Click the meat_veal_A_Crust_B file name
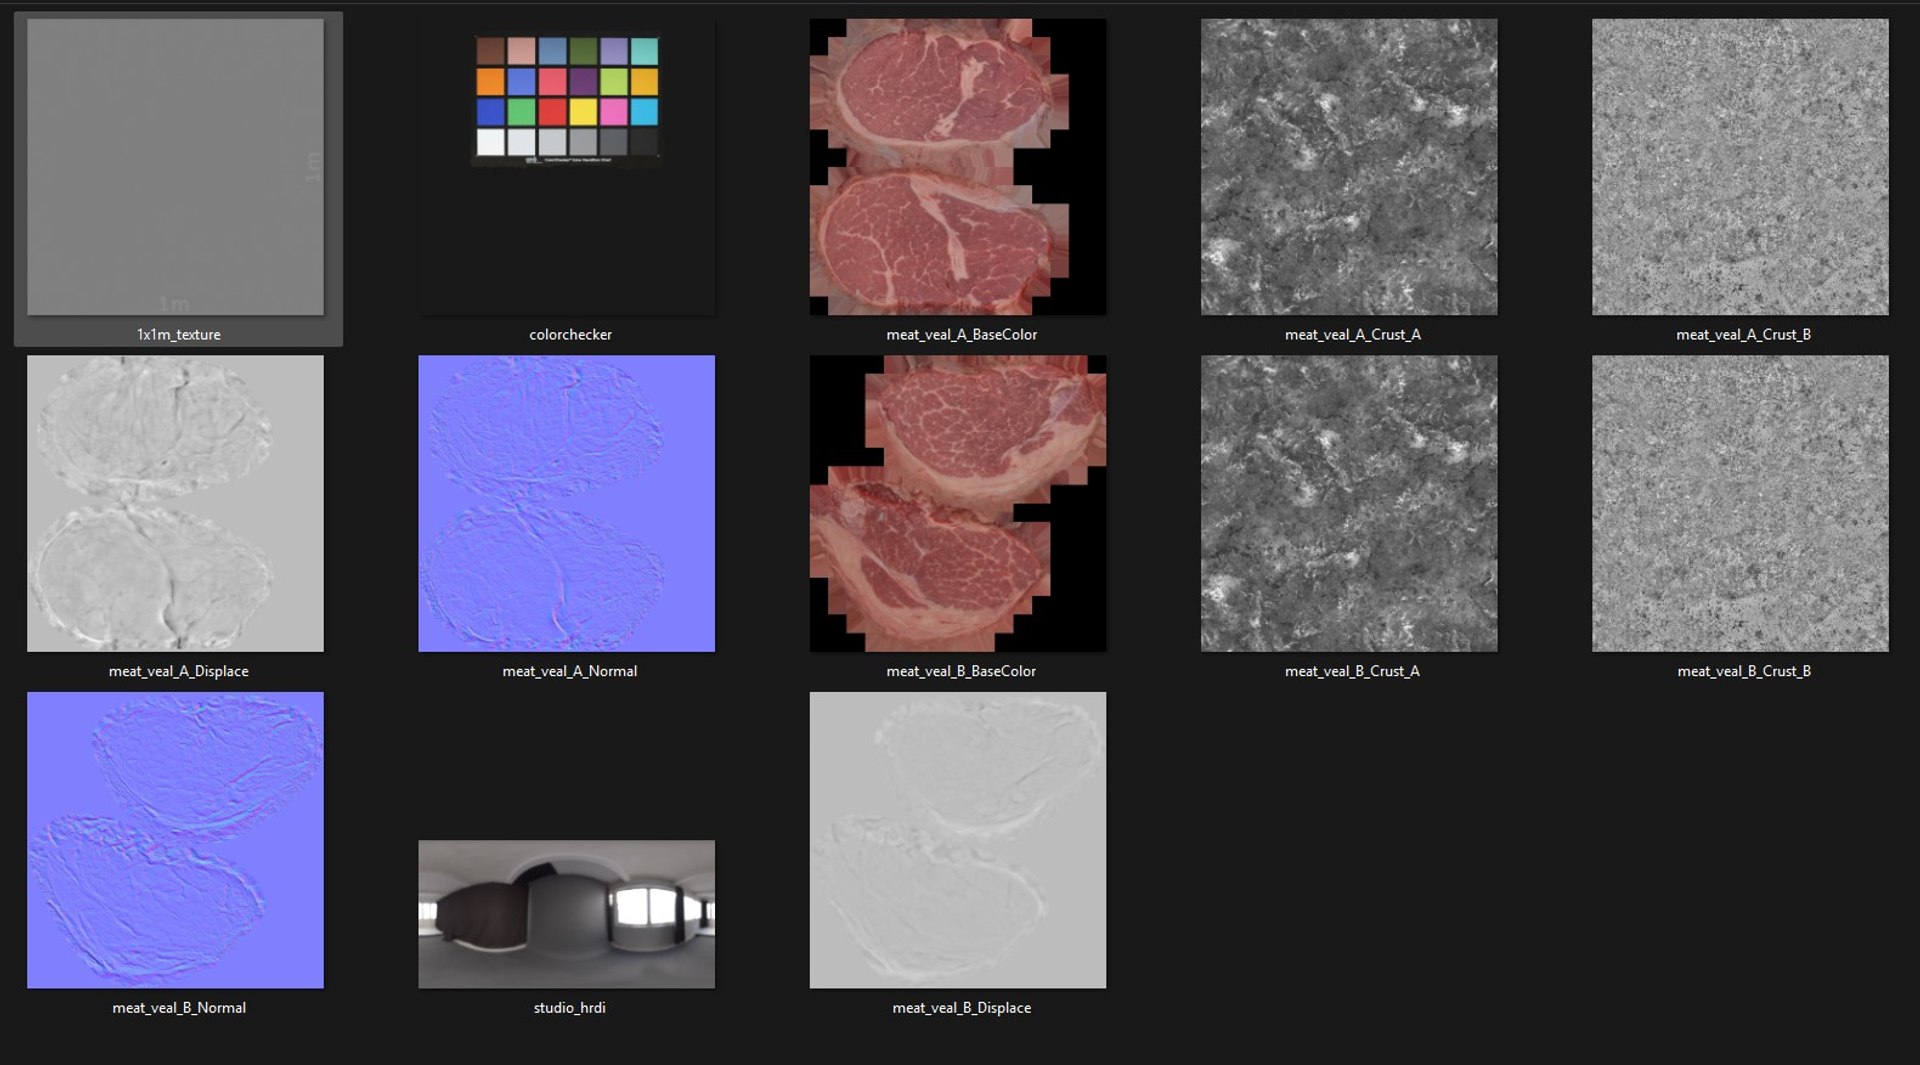The width and height of the screenshot is (1920, 1065). coord(1743,335)
